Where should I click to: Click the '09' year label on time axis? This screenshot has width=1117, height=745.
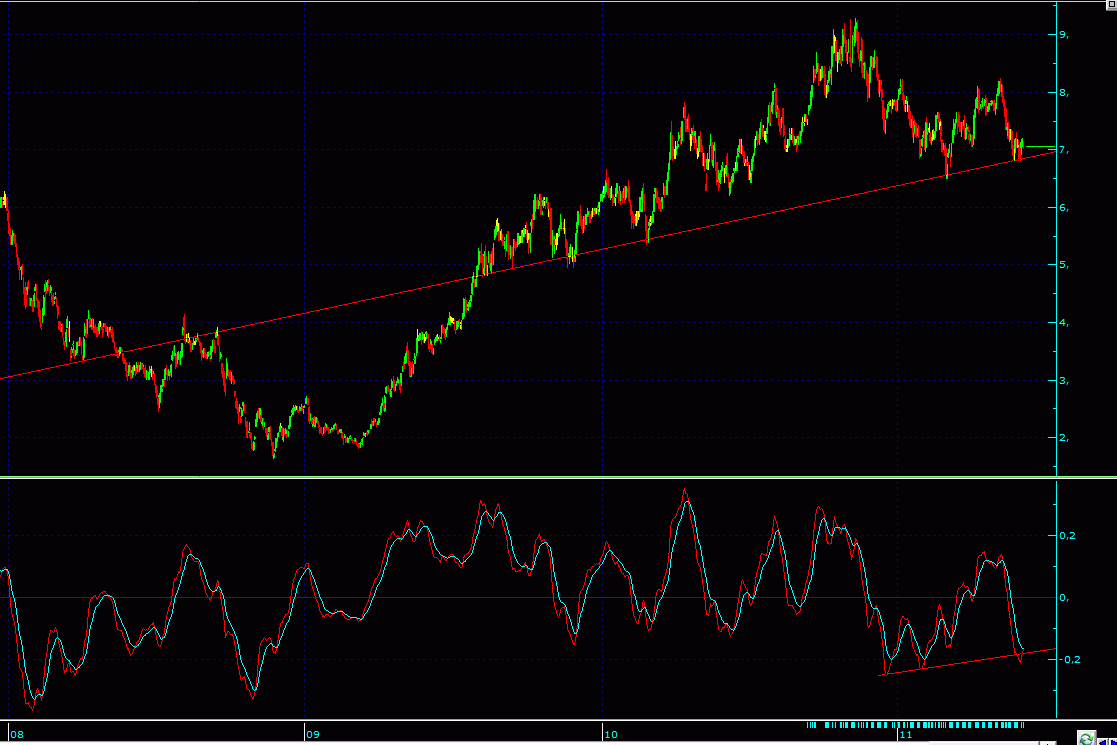click(312, 734)
